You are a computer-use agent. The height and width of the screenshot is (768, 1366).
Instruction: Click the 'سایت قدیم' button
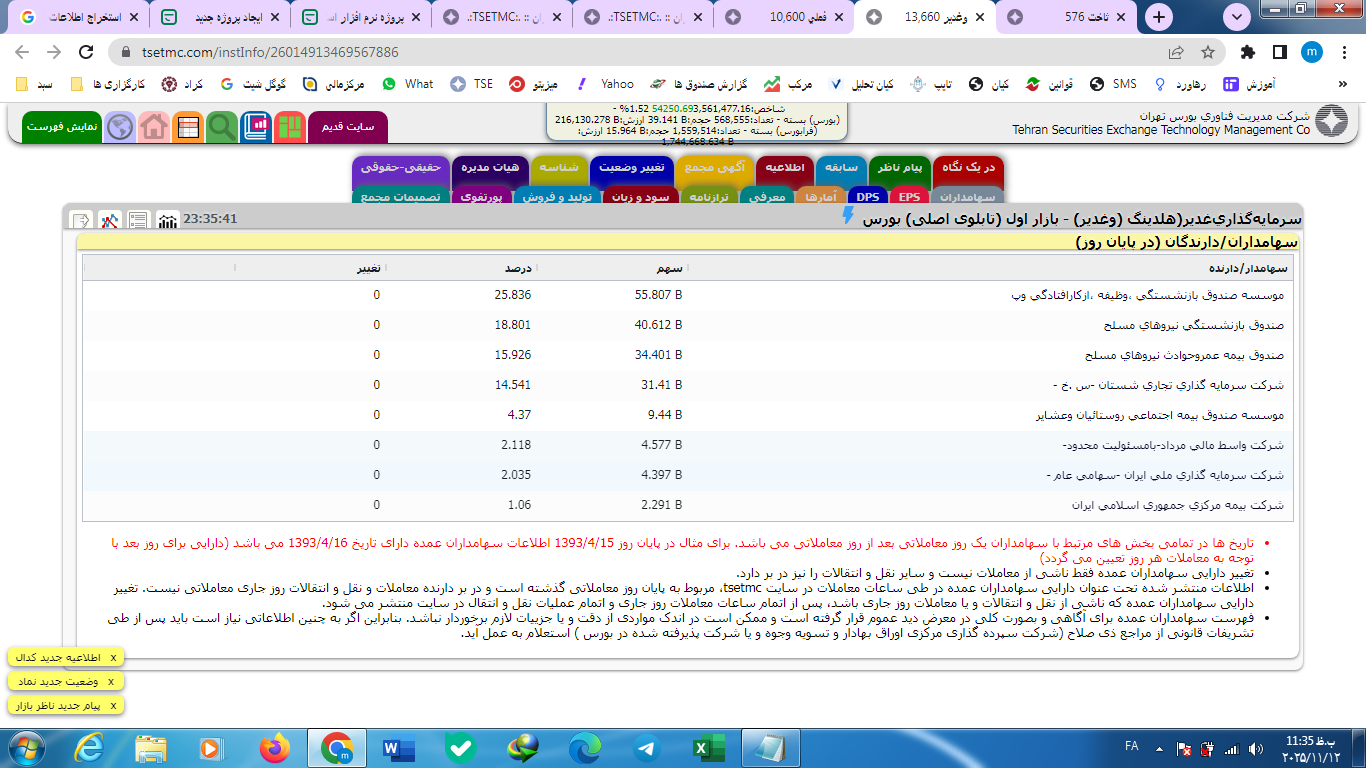pos(347,127)
